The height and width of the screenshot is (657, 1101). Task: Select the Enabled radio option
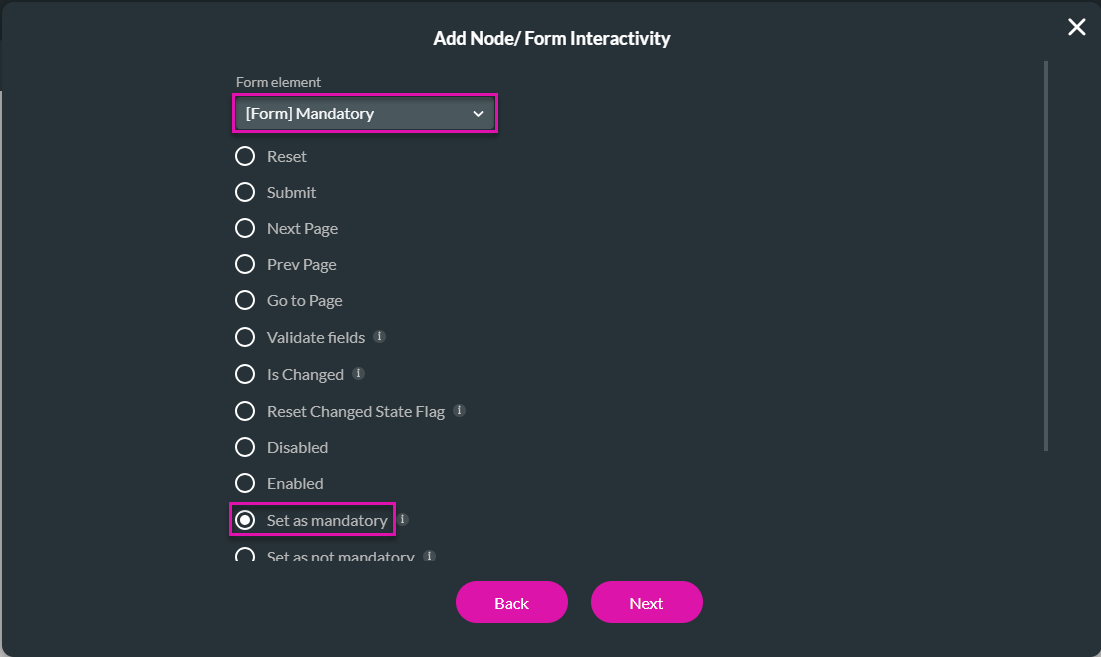pyautogui.click(x=244, y=483)
